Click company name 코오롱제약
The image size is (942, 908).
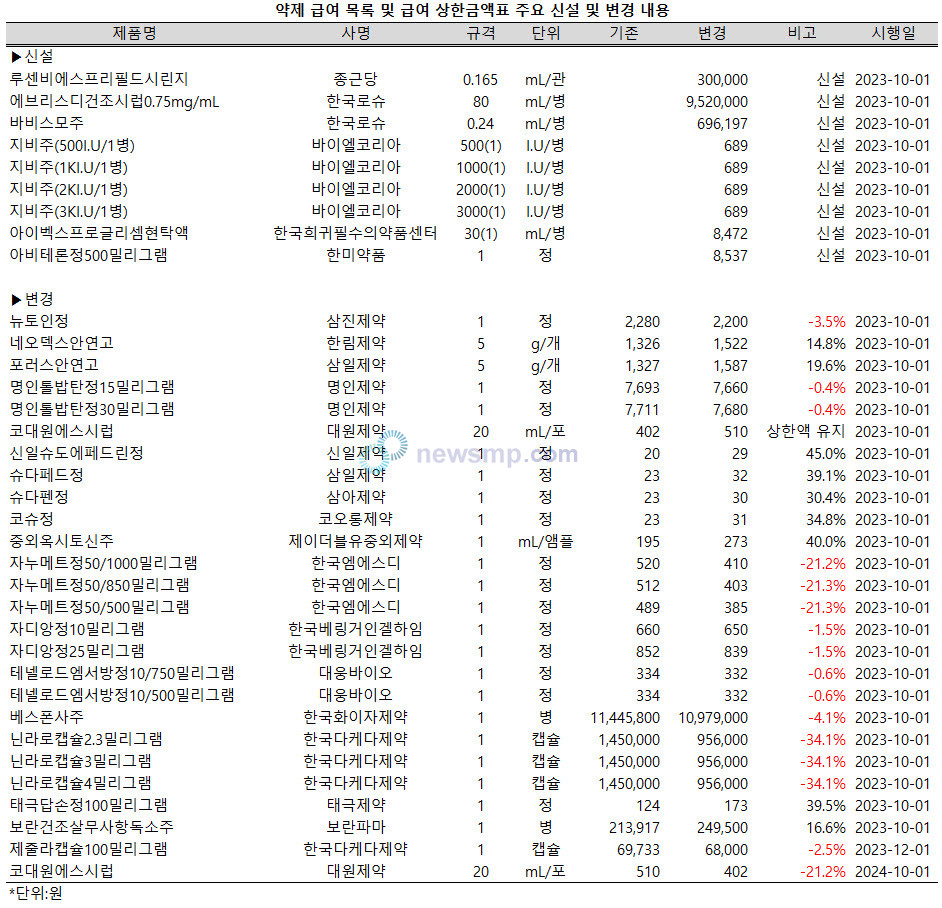[x=356, y=519]
